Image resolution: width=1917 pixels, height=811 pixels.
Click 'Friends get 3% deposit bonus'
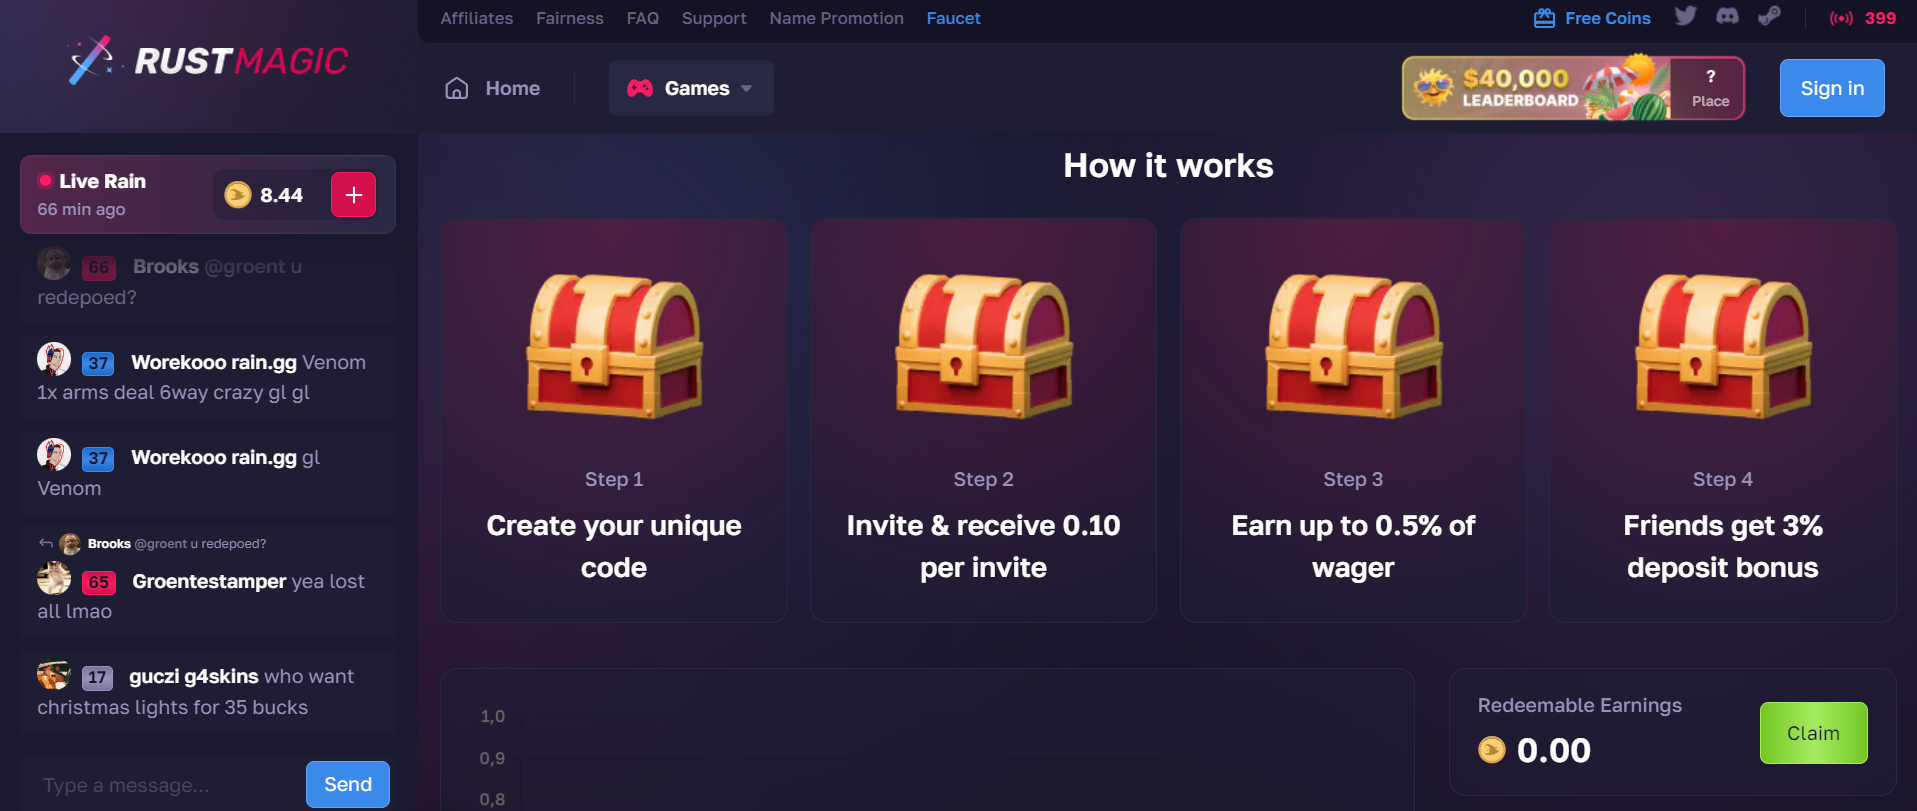point(1723,546)
